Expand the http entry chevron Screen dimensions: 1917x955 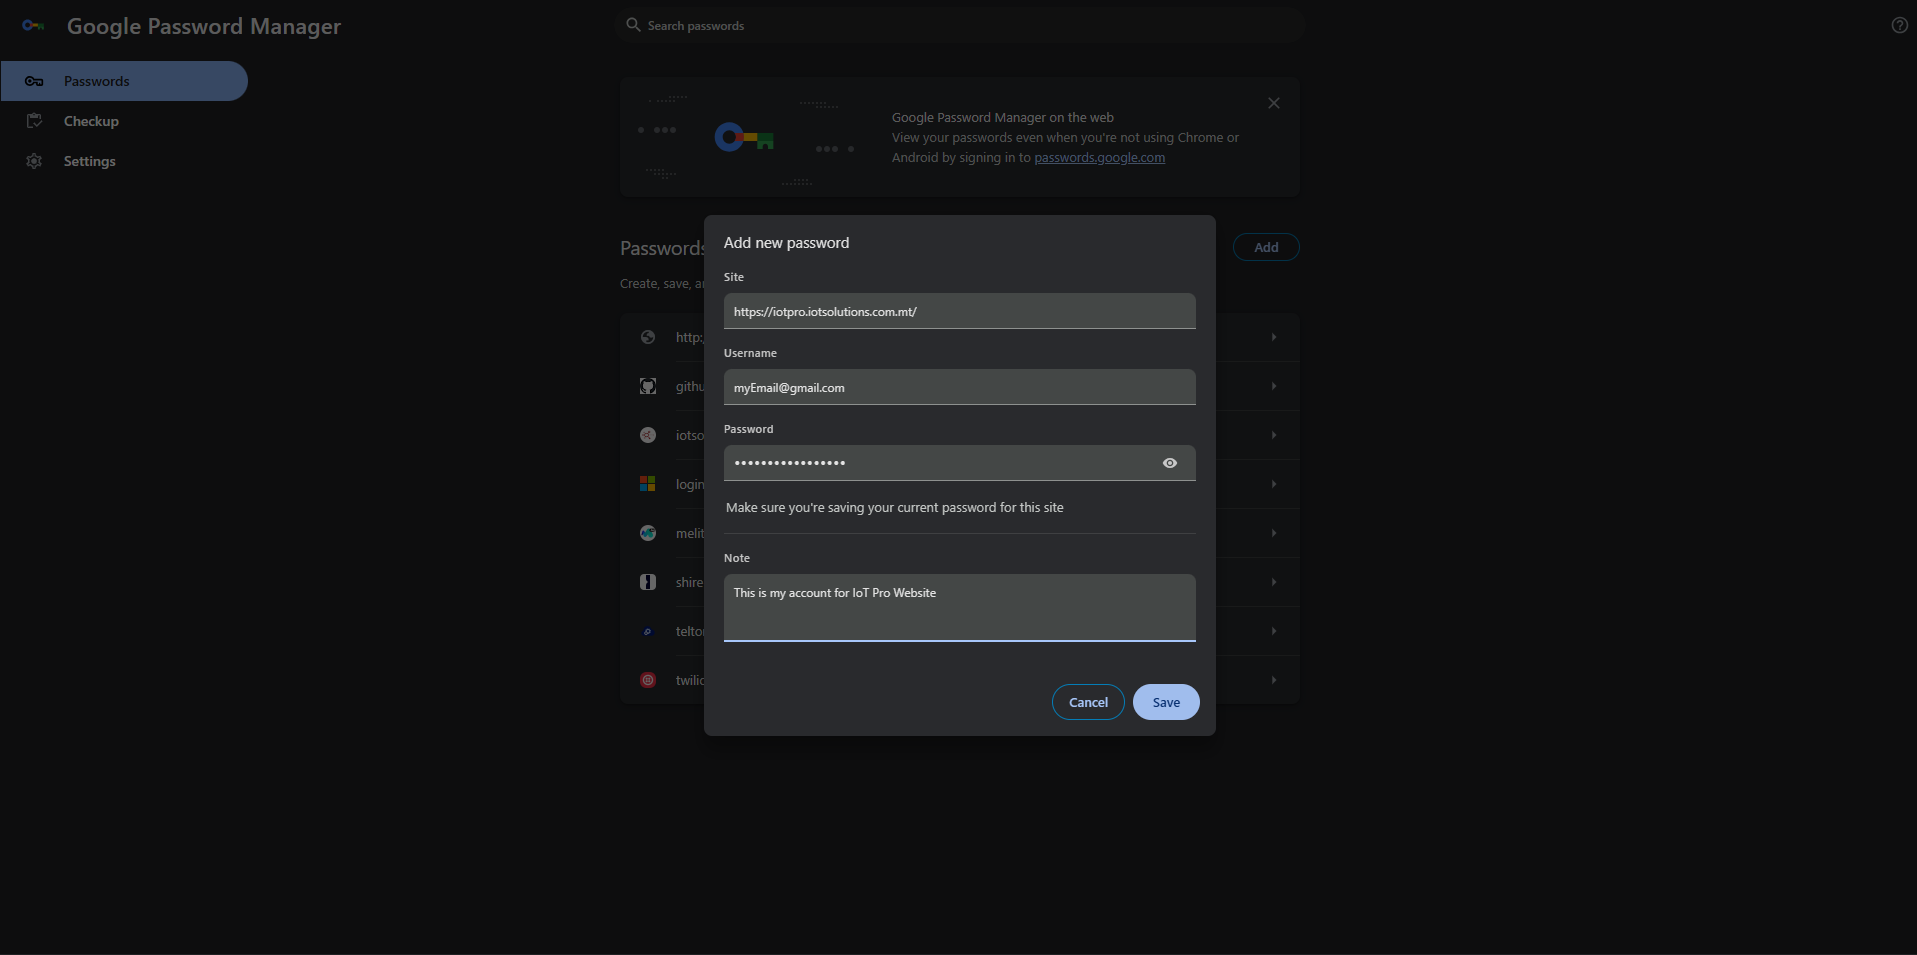point(1273,337)
